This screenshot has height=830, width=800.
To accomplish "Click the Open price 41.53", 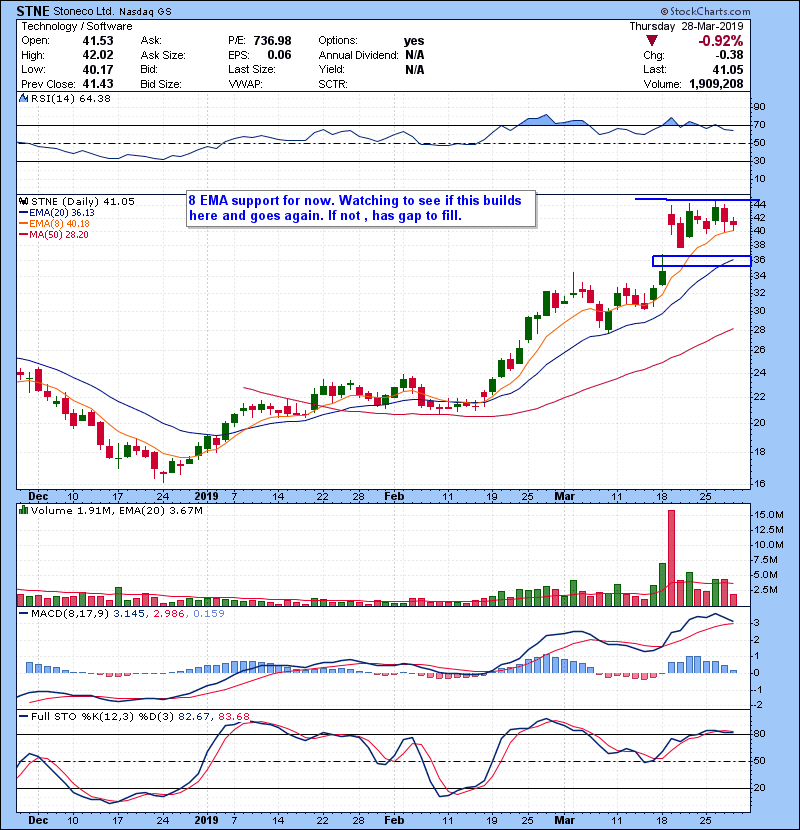I will 98,41.
